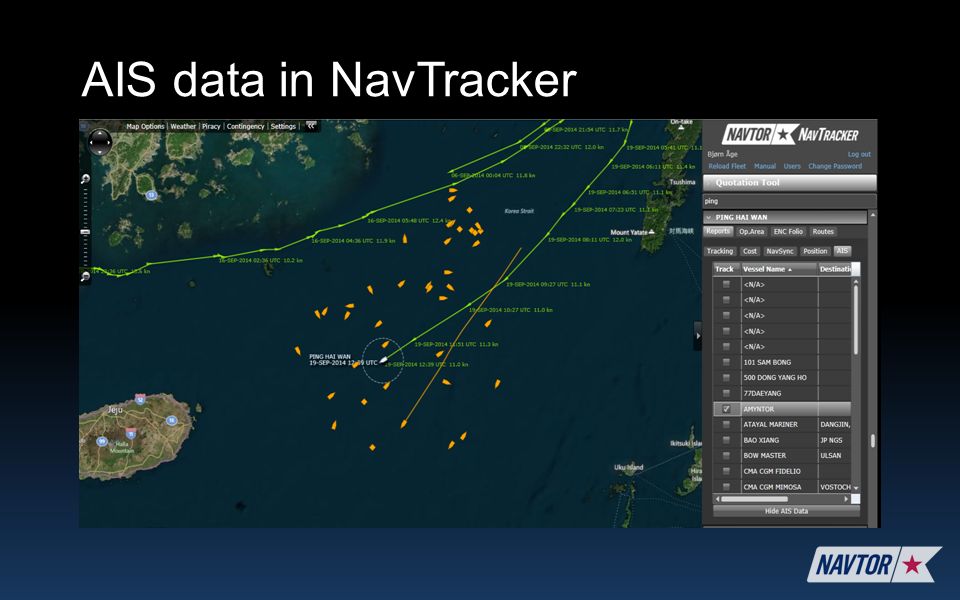Collapse the PING HAI WAN vessel section
Image resolution: width=960 pixels, height=600 pixels.
click(x=709, y=217)
